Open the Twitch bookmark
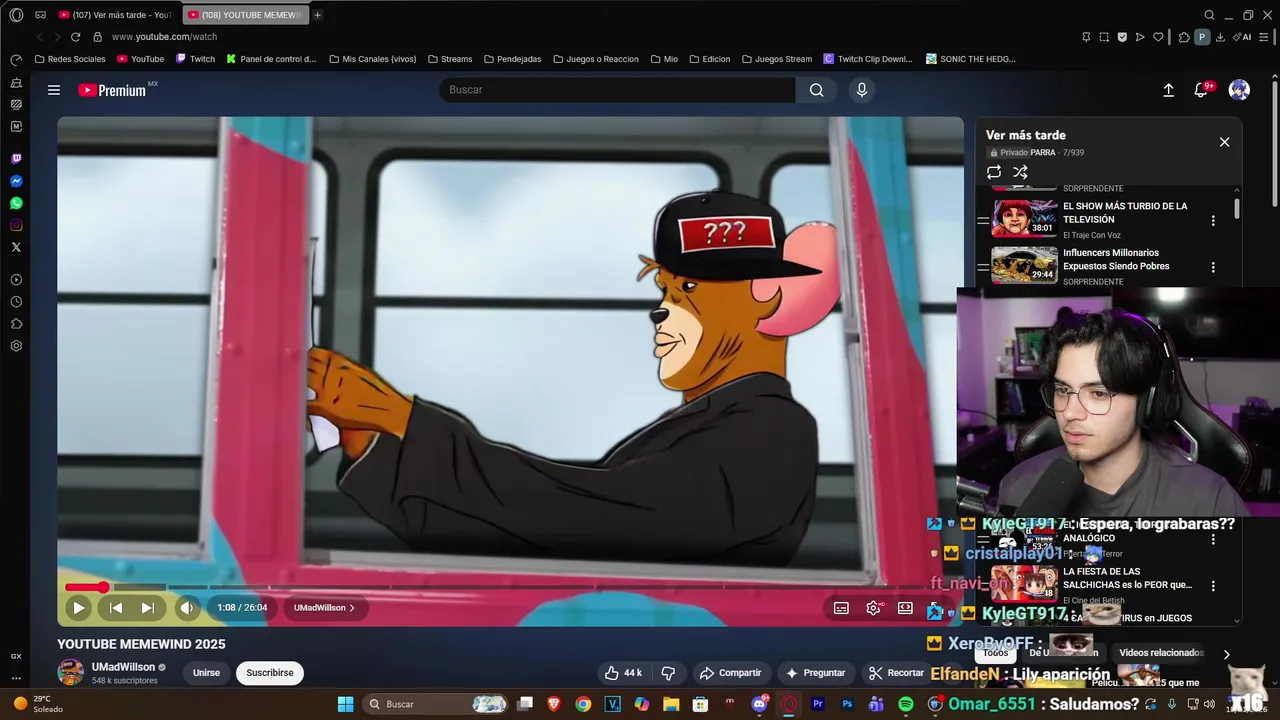Screen dimensions: 1280x720 pyautogui.click(x=195, y=59)
